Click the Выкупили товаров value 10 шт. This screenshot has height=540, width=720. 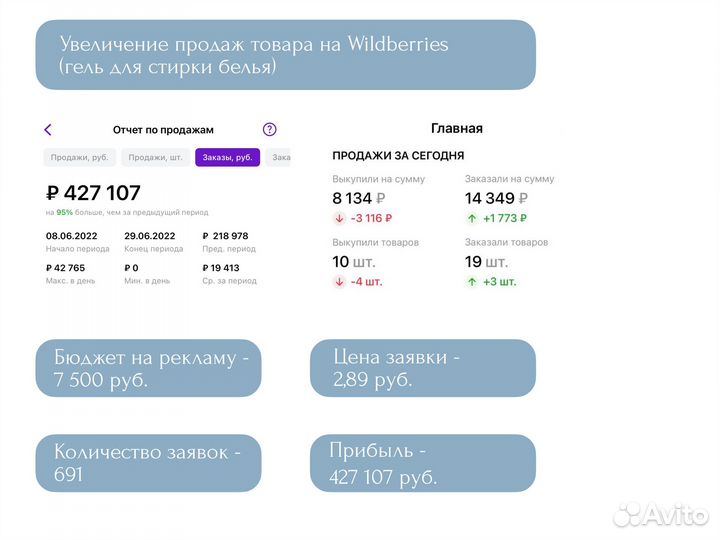(x=354, y=262)
